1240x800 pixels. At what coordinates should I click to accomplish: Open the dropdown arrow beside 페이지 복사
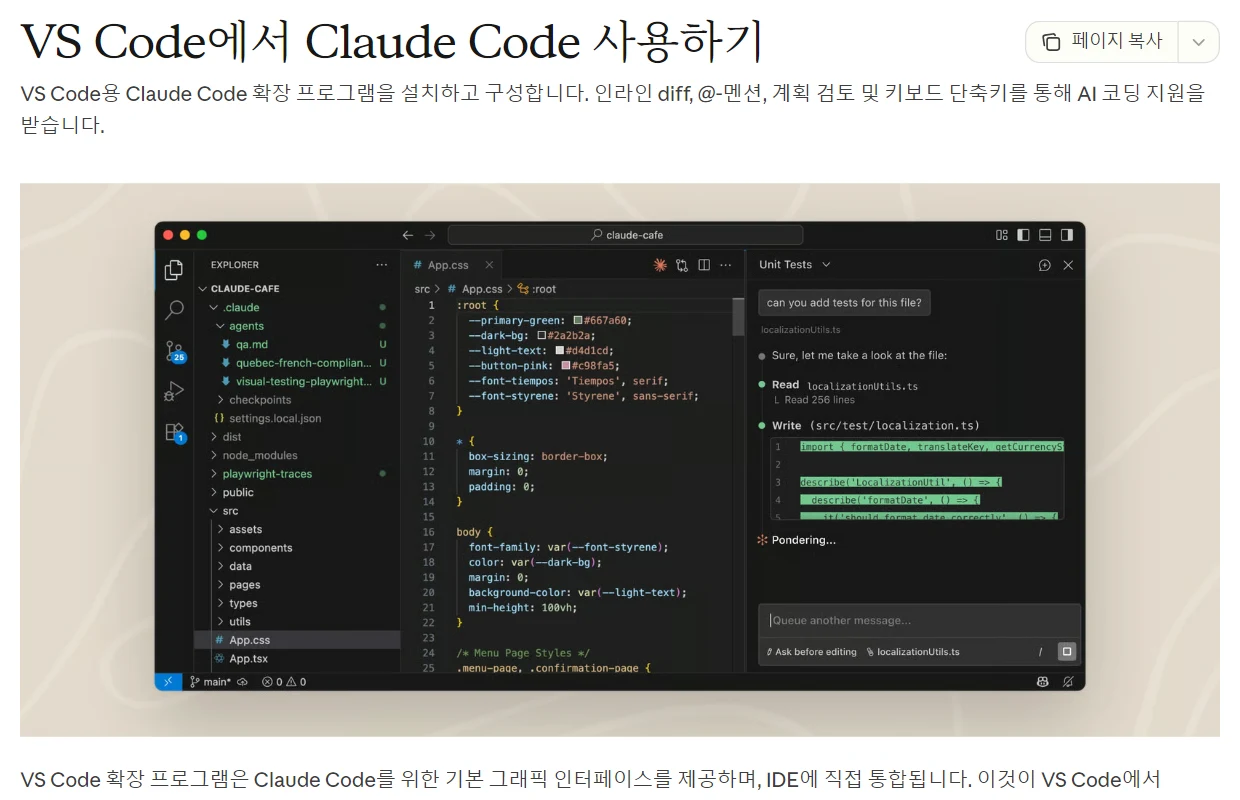pos(1198,42)
